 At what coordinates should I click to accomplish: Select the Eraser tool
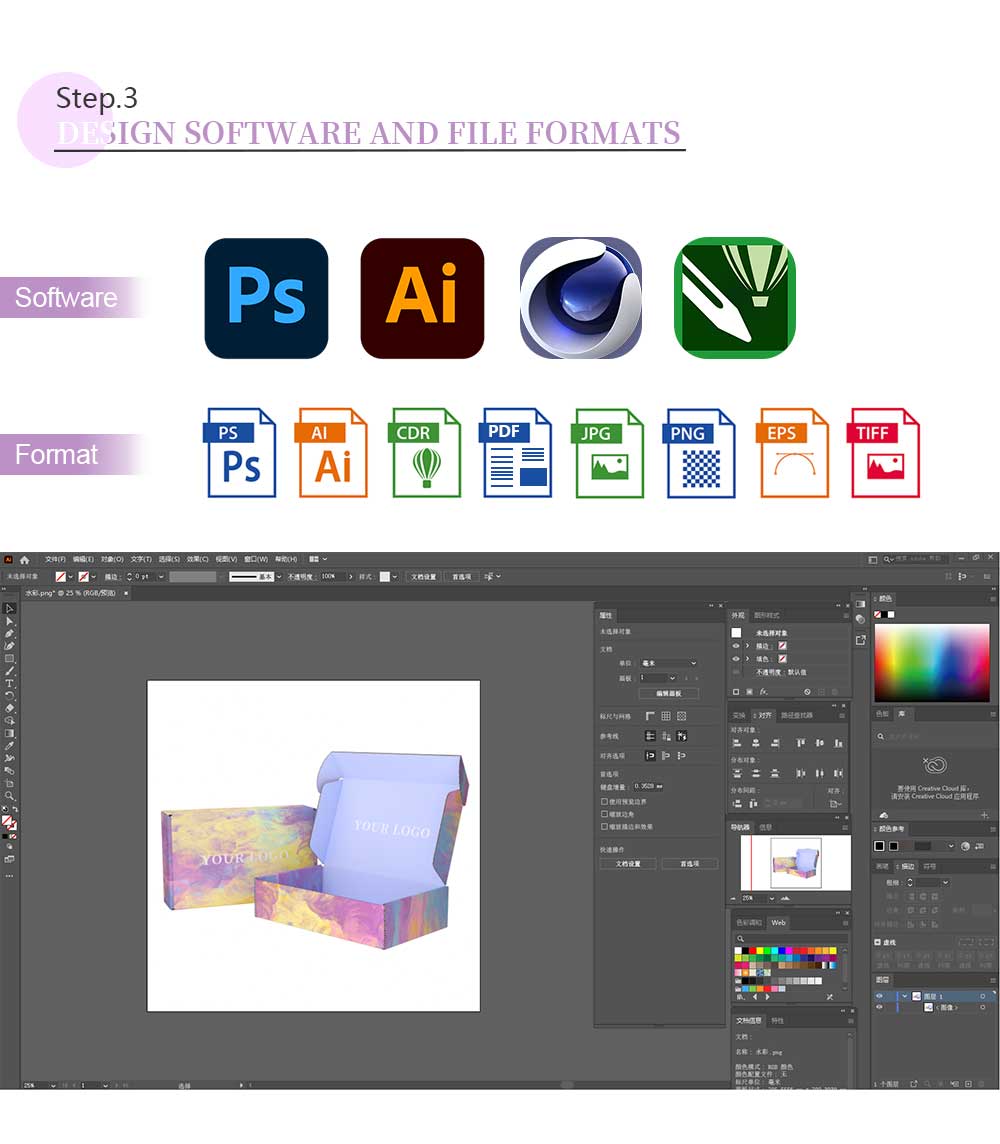coord(9,708)
